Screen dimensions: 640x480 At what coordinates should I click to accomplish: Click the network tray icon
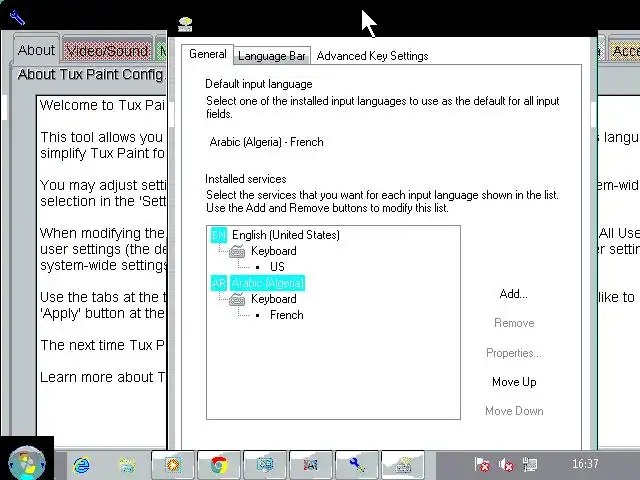[x=530, y=464]
